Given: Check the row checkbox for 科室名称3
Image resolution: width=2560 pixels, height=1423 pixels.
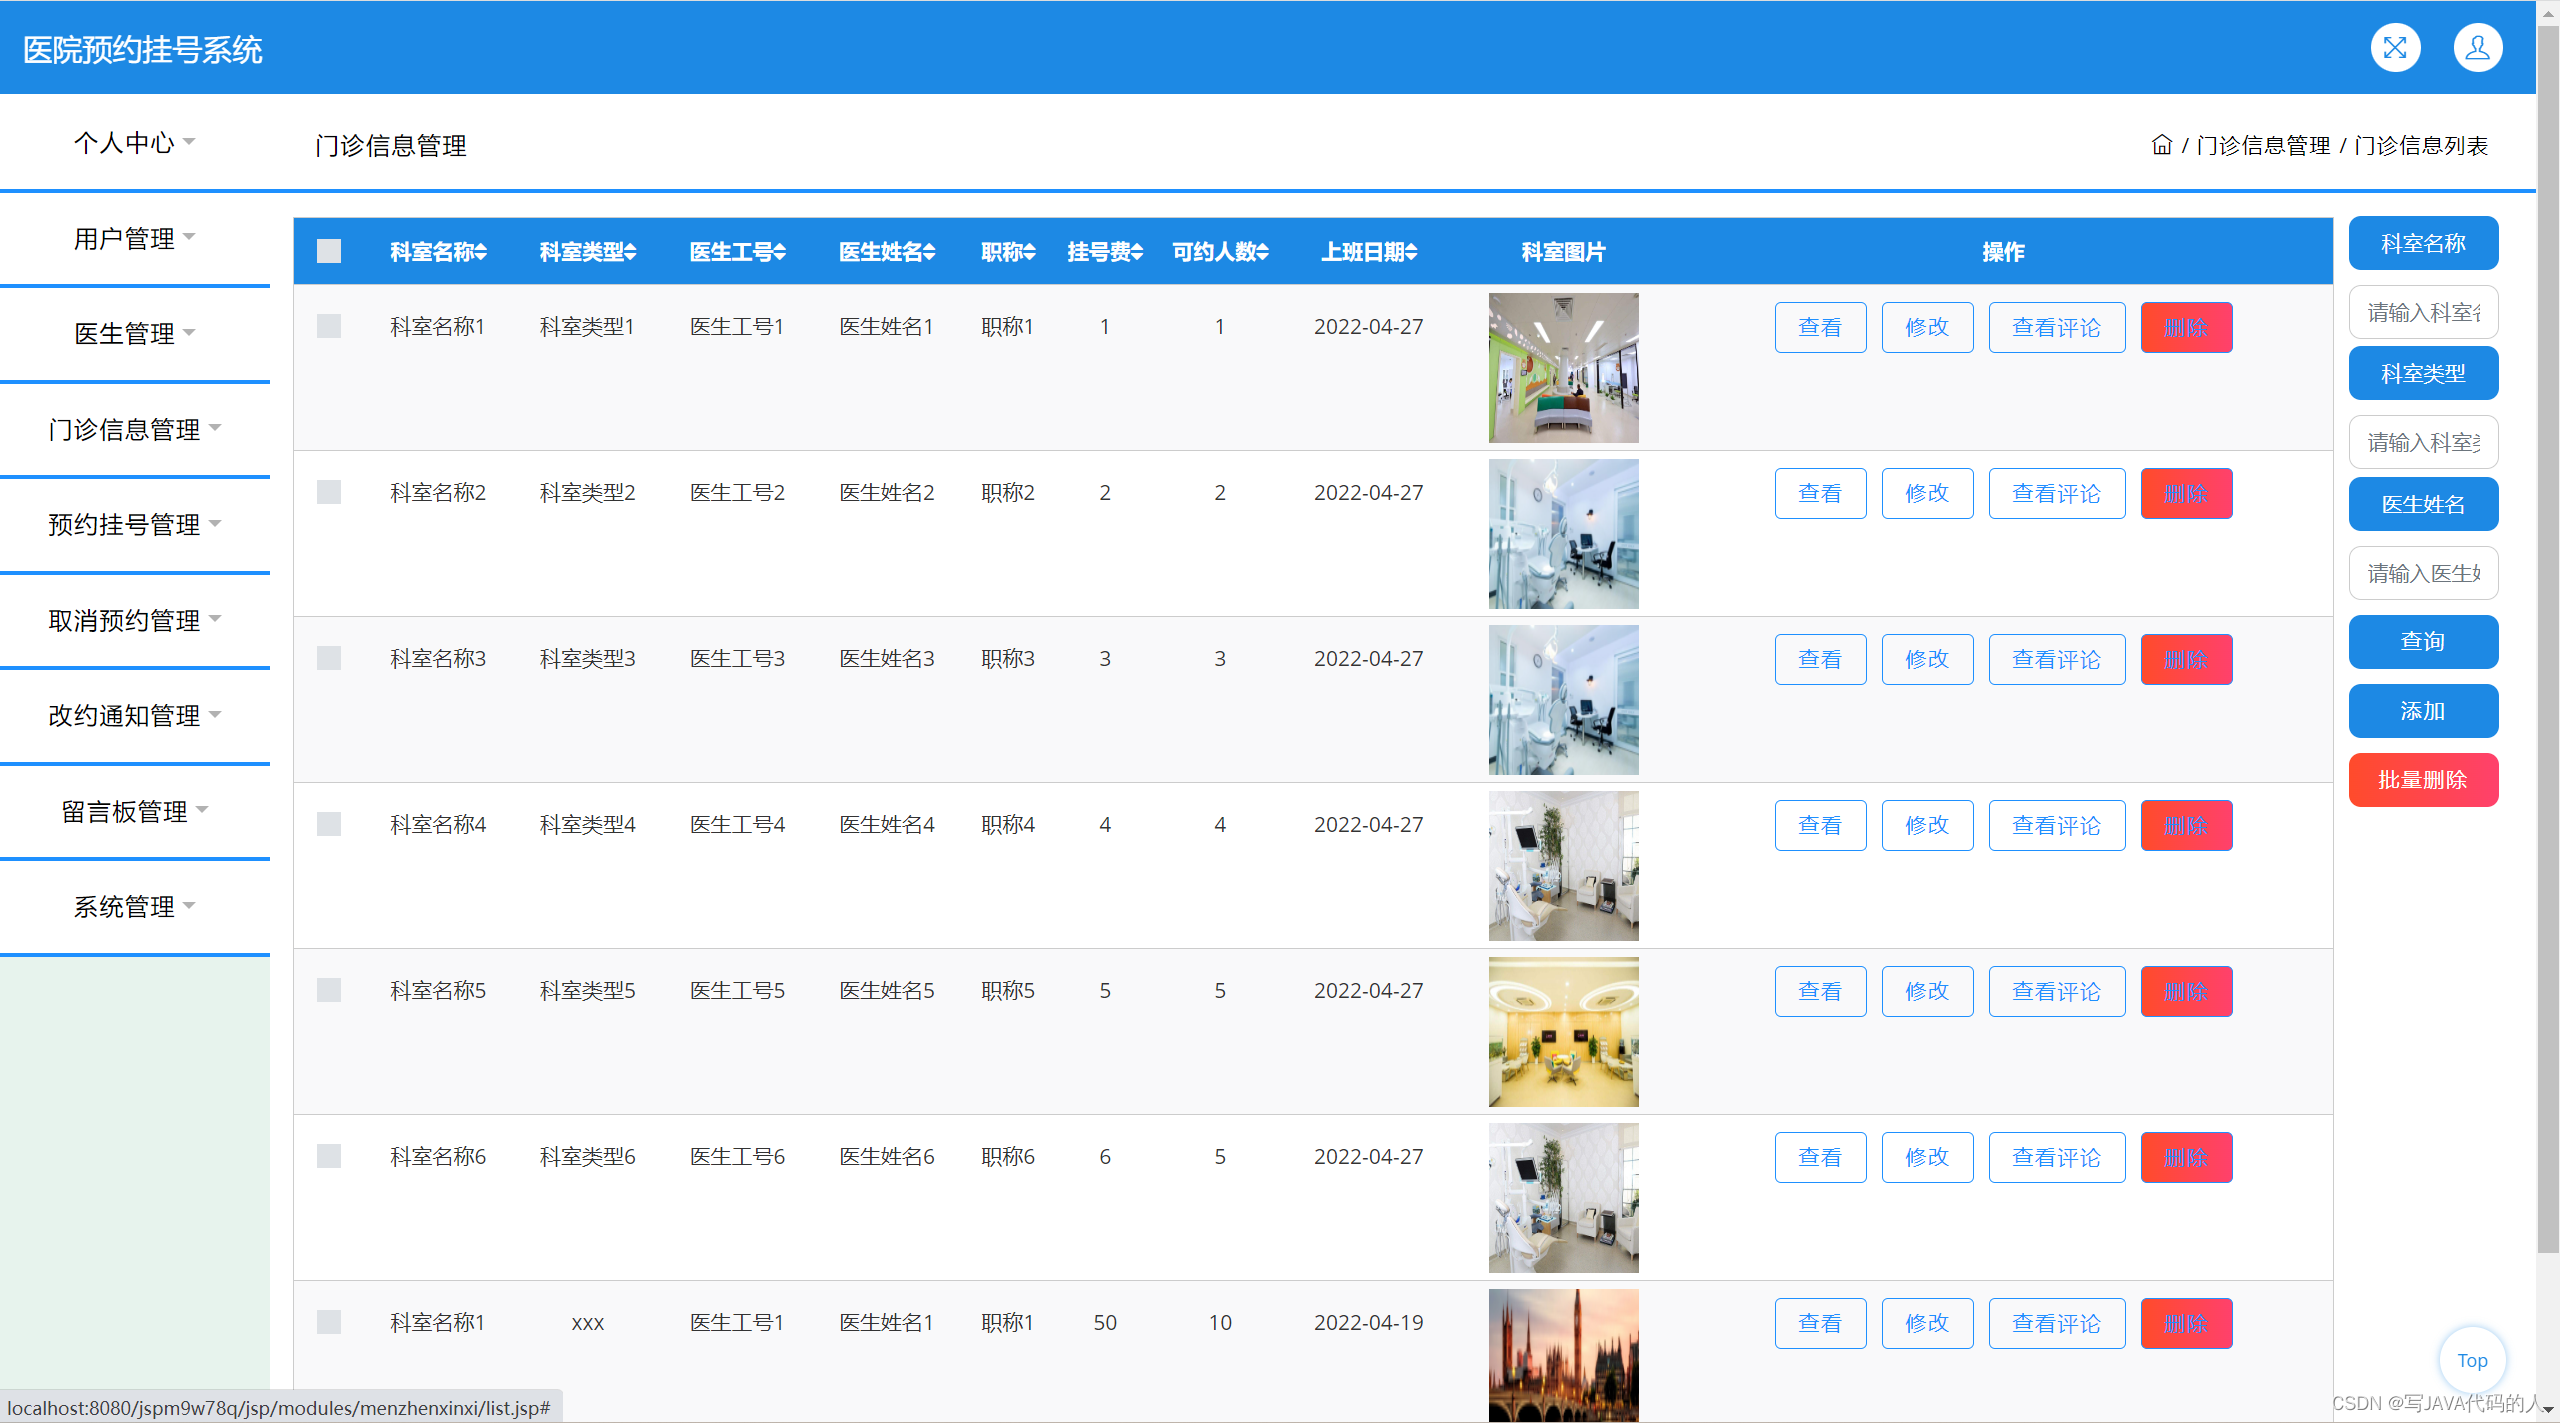Looking at the screenshot, I should [329, 658].
